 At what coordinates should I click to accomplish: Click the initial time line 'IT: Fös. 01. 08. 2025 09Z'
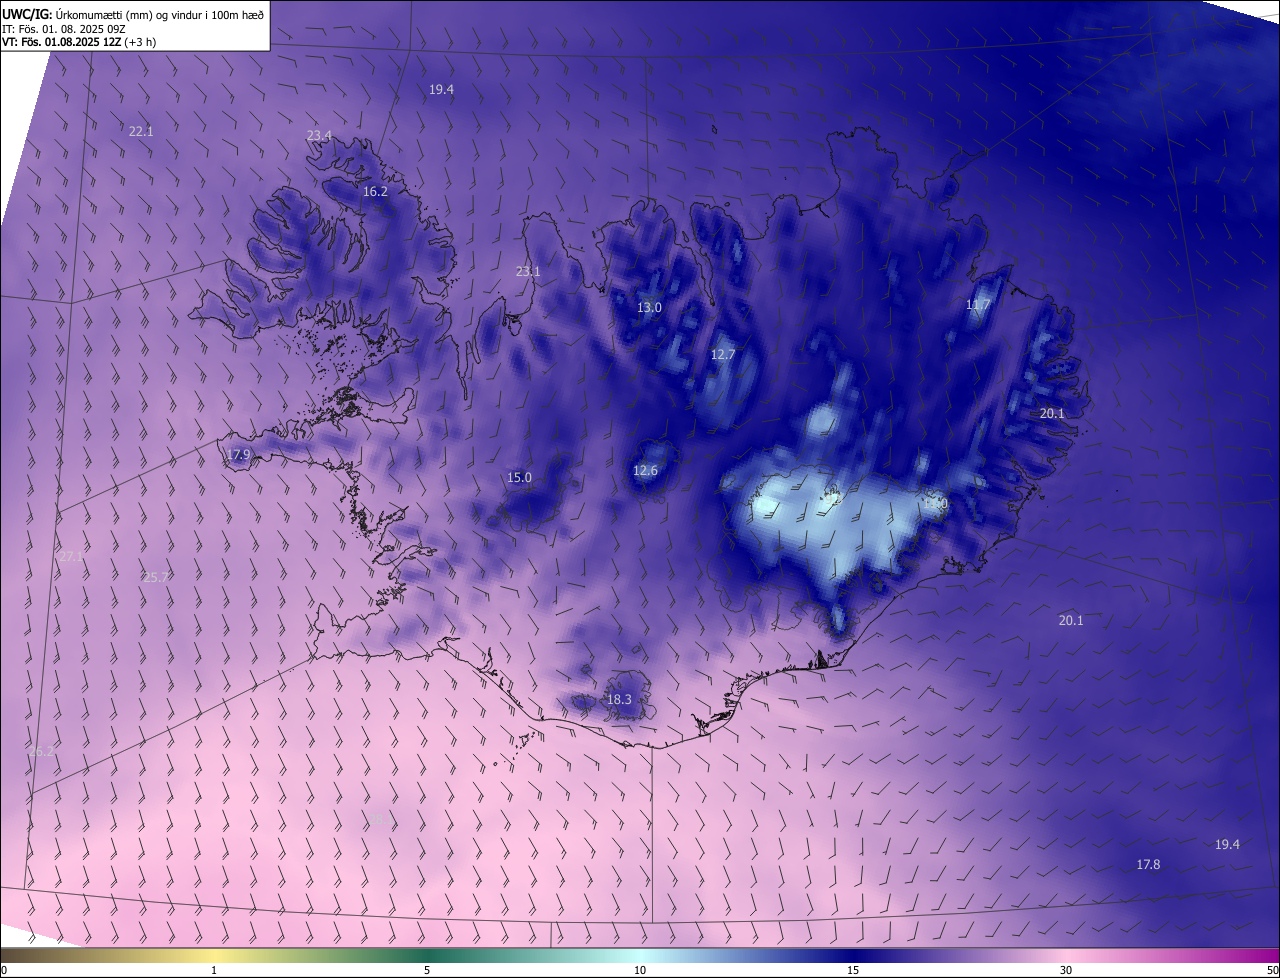(62, 28)
